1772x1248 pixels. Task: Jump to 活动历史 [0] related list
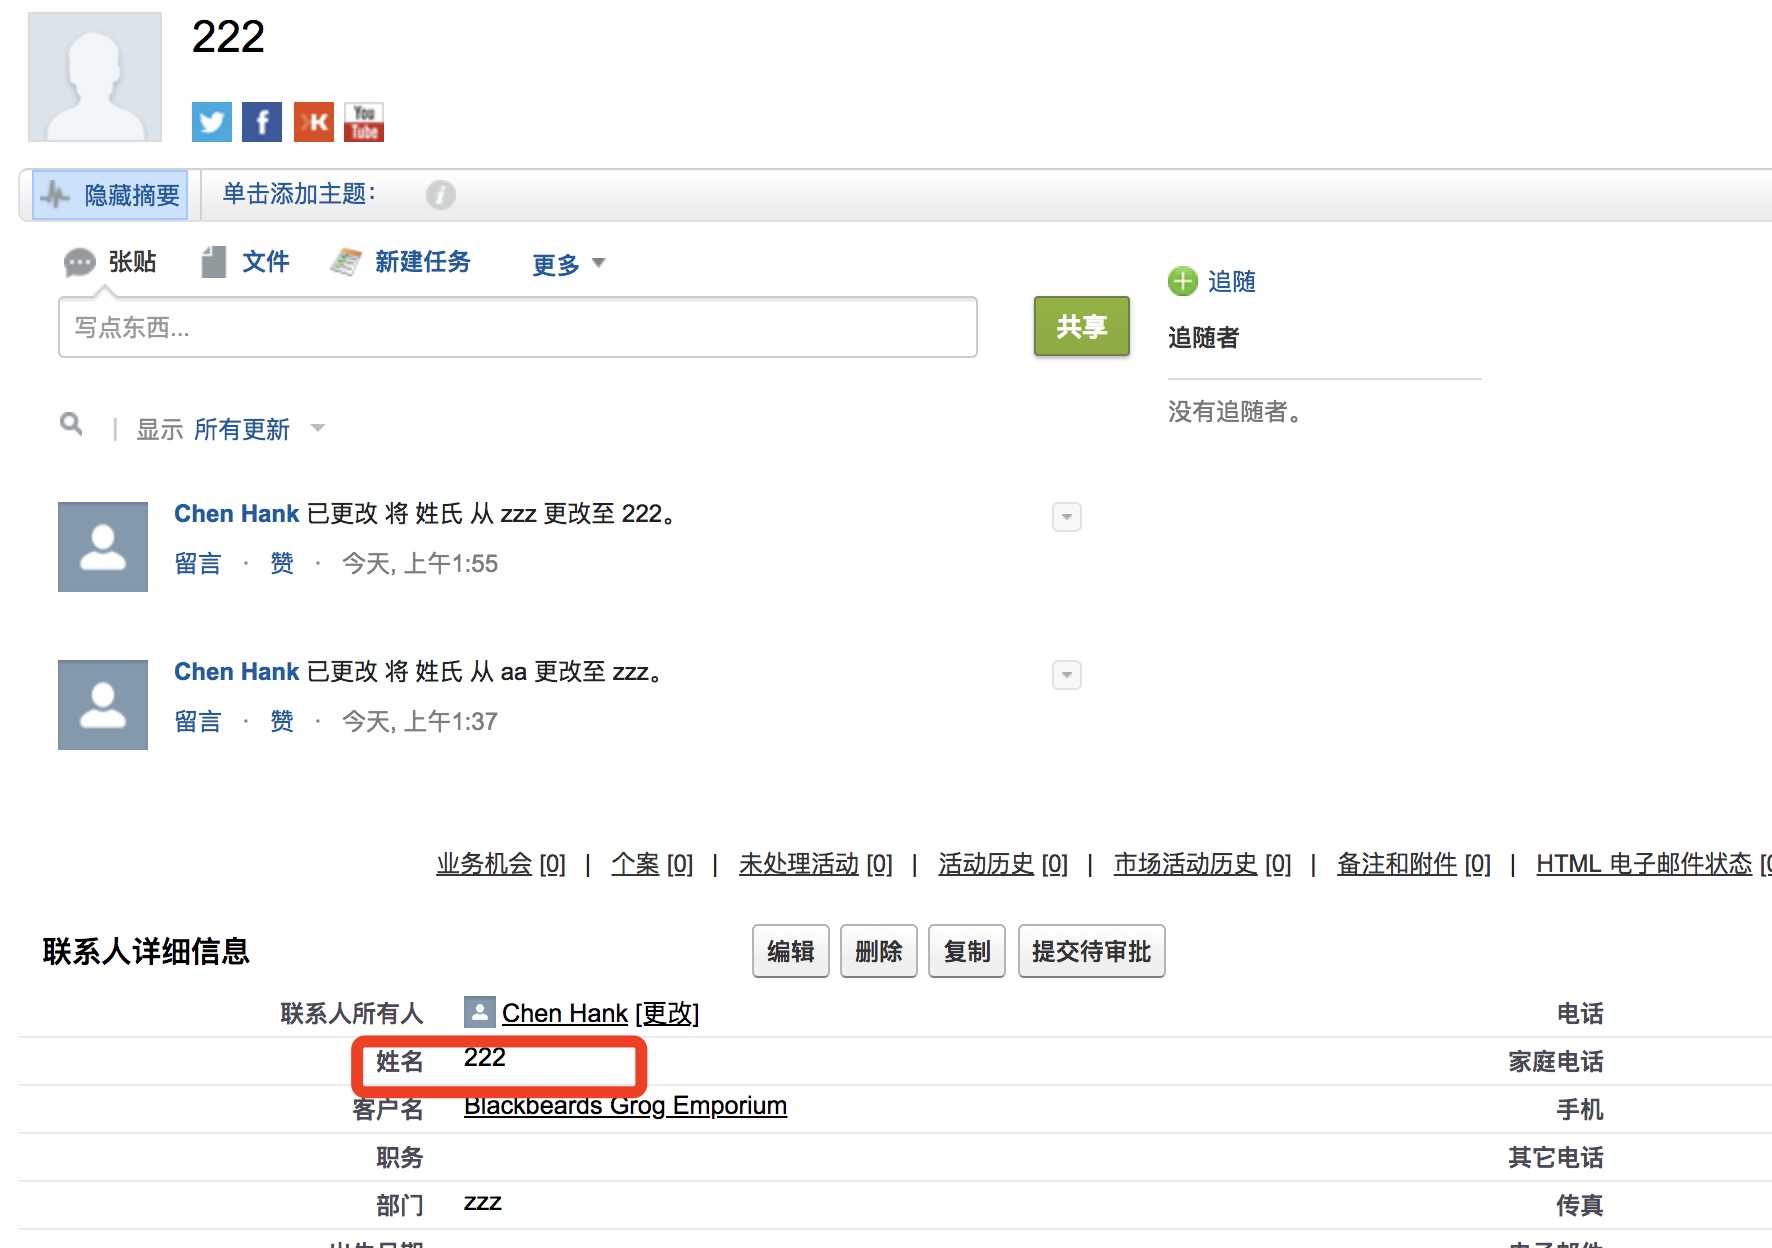[1003, 864]
